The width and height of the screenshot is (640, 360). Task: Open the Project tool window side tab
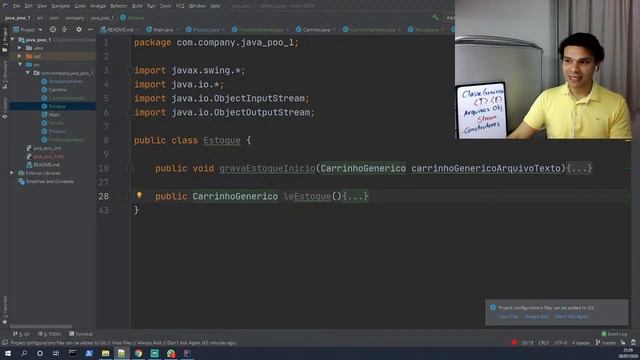5,39
